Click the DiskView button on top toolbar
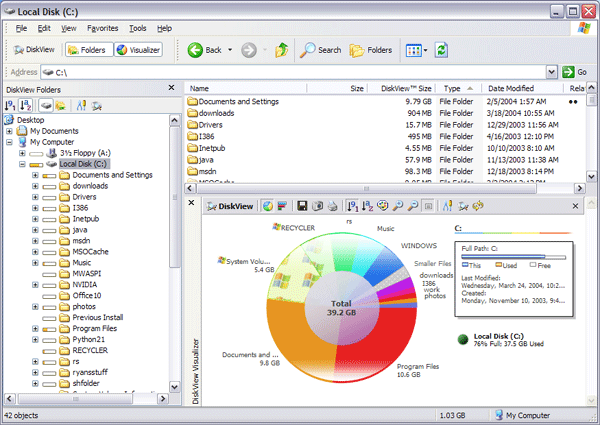 (x=34, y=50)
